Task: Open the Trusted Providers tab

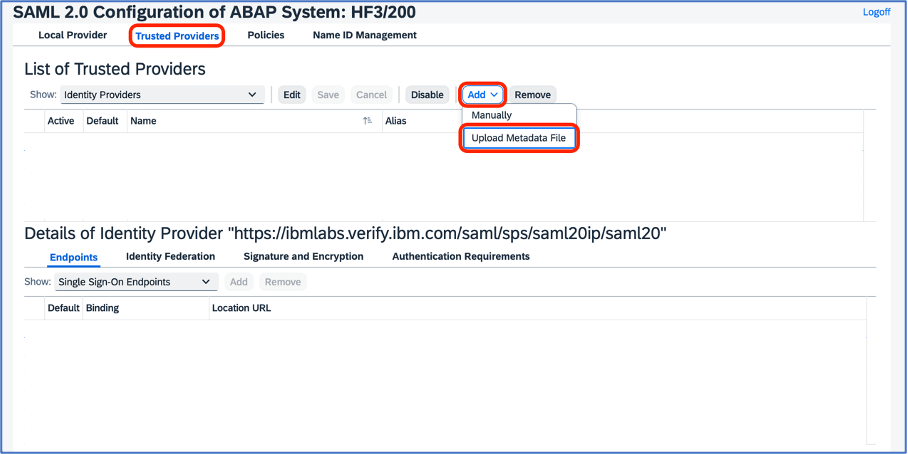Action: click(x=177, y=36)
